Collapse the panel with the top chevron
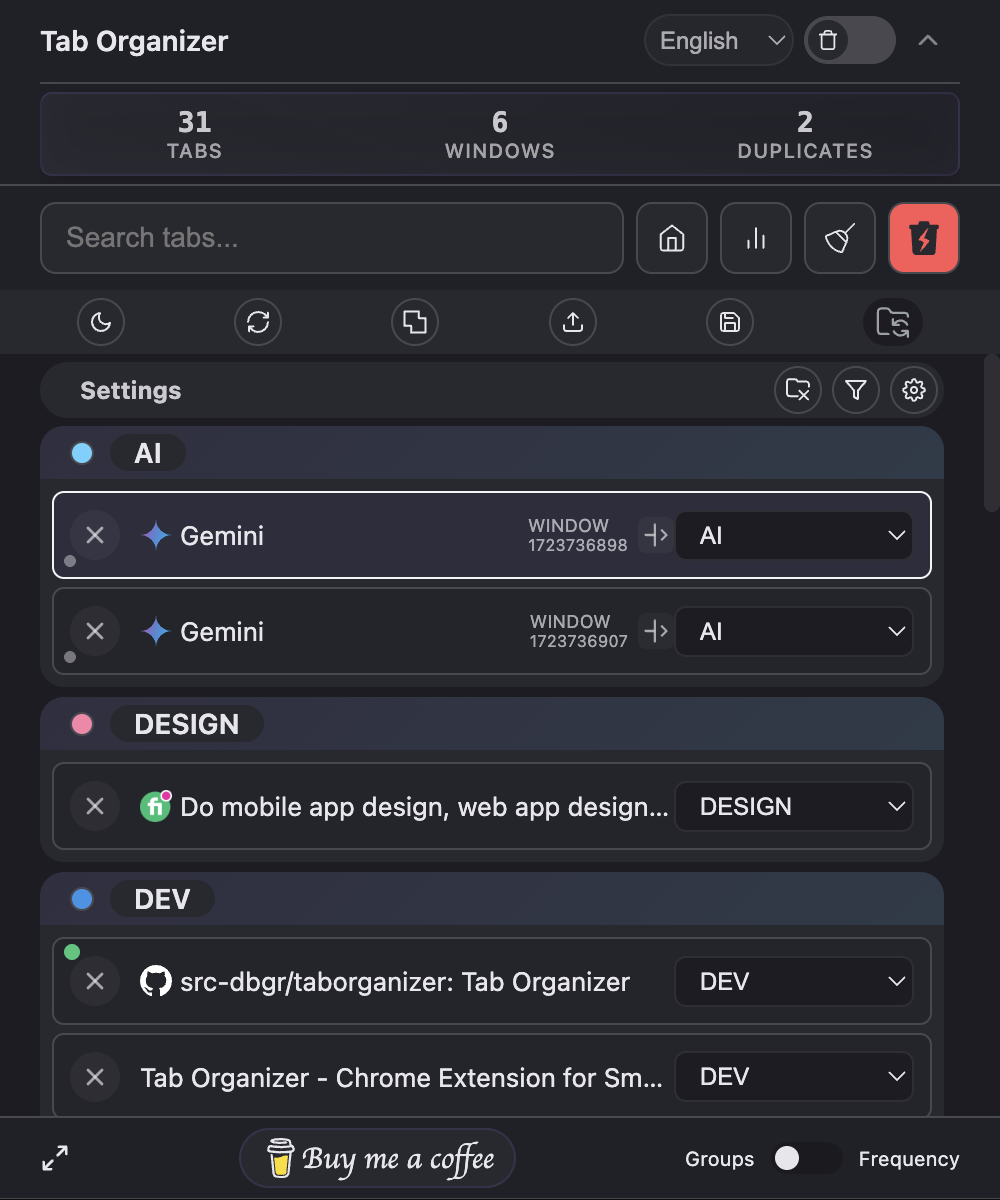 point(928,40)
